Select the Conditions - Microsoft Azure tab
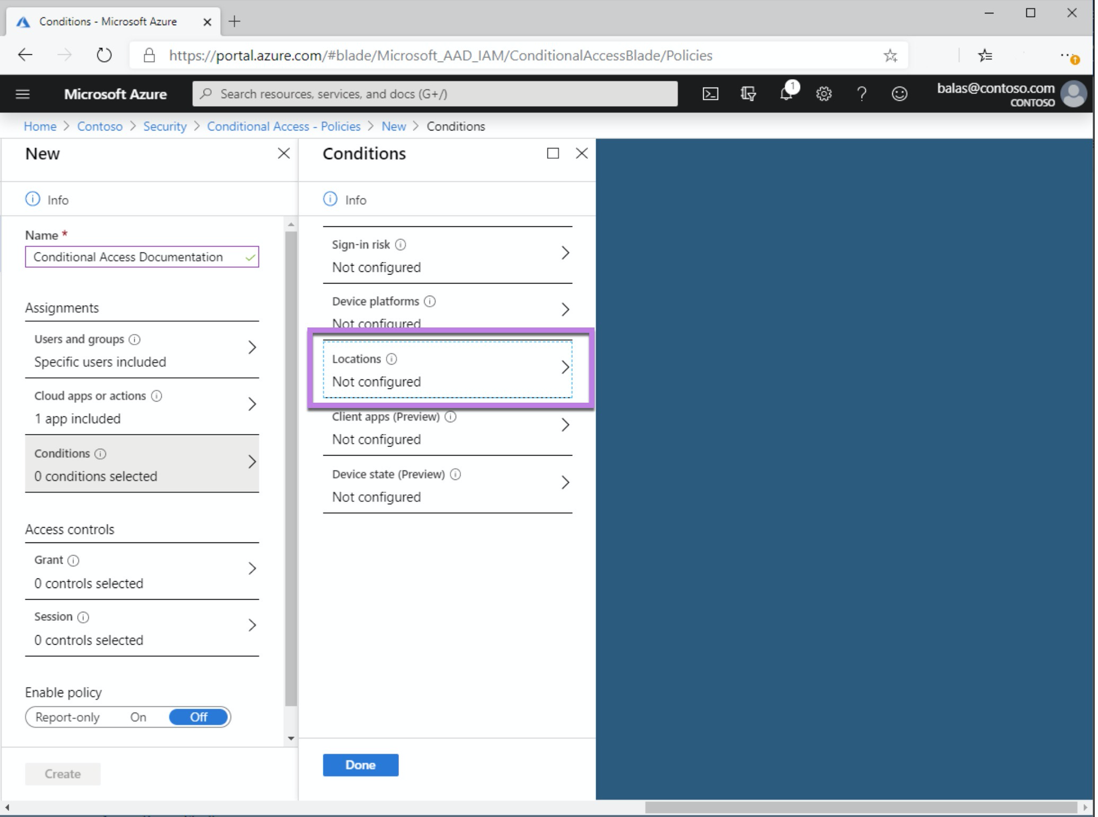The width and height of the screenshot is (1098, 817). (113, 21)
